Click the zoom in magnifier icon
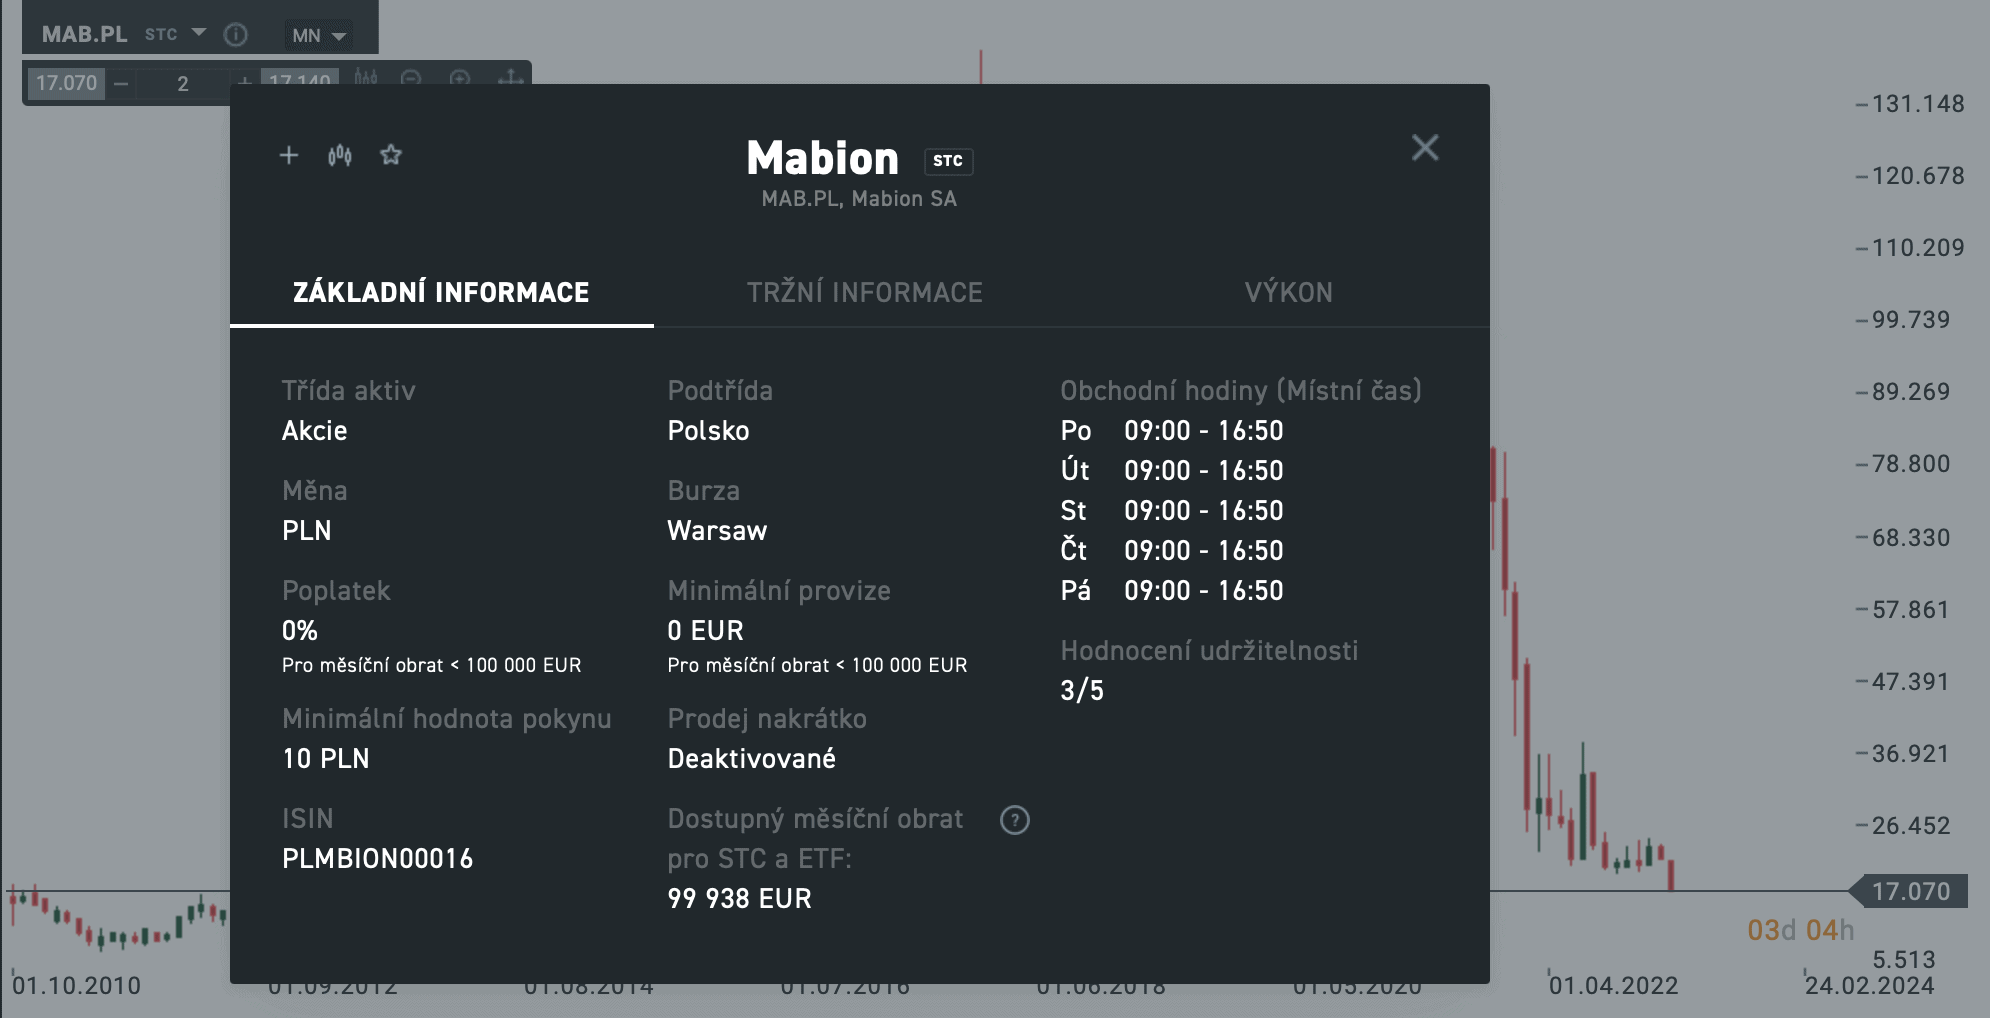Screen dimensions: 1990x1018 pyautogui.click(x=460, y=77)
